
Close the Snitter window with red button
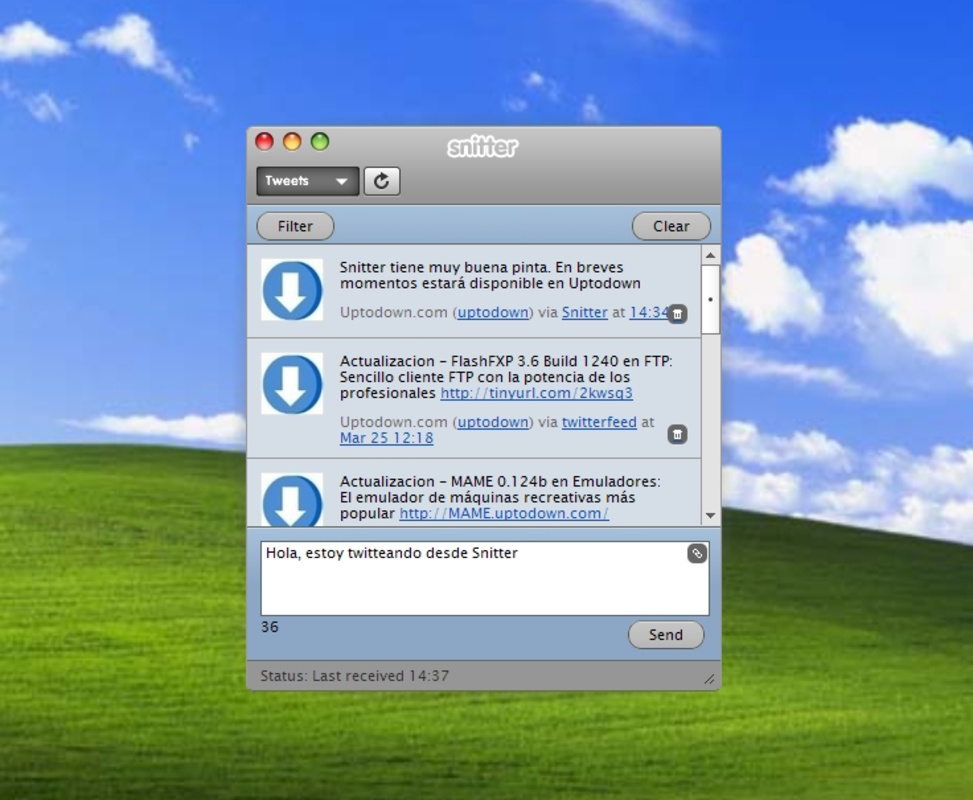point(264,142)
